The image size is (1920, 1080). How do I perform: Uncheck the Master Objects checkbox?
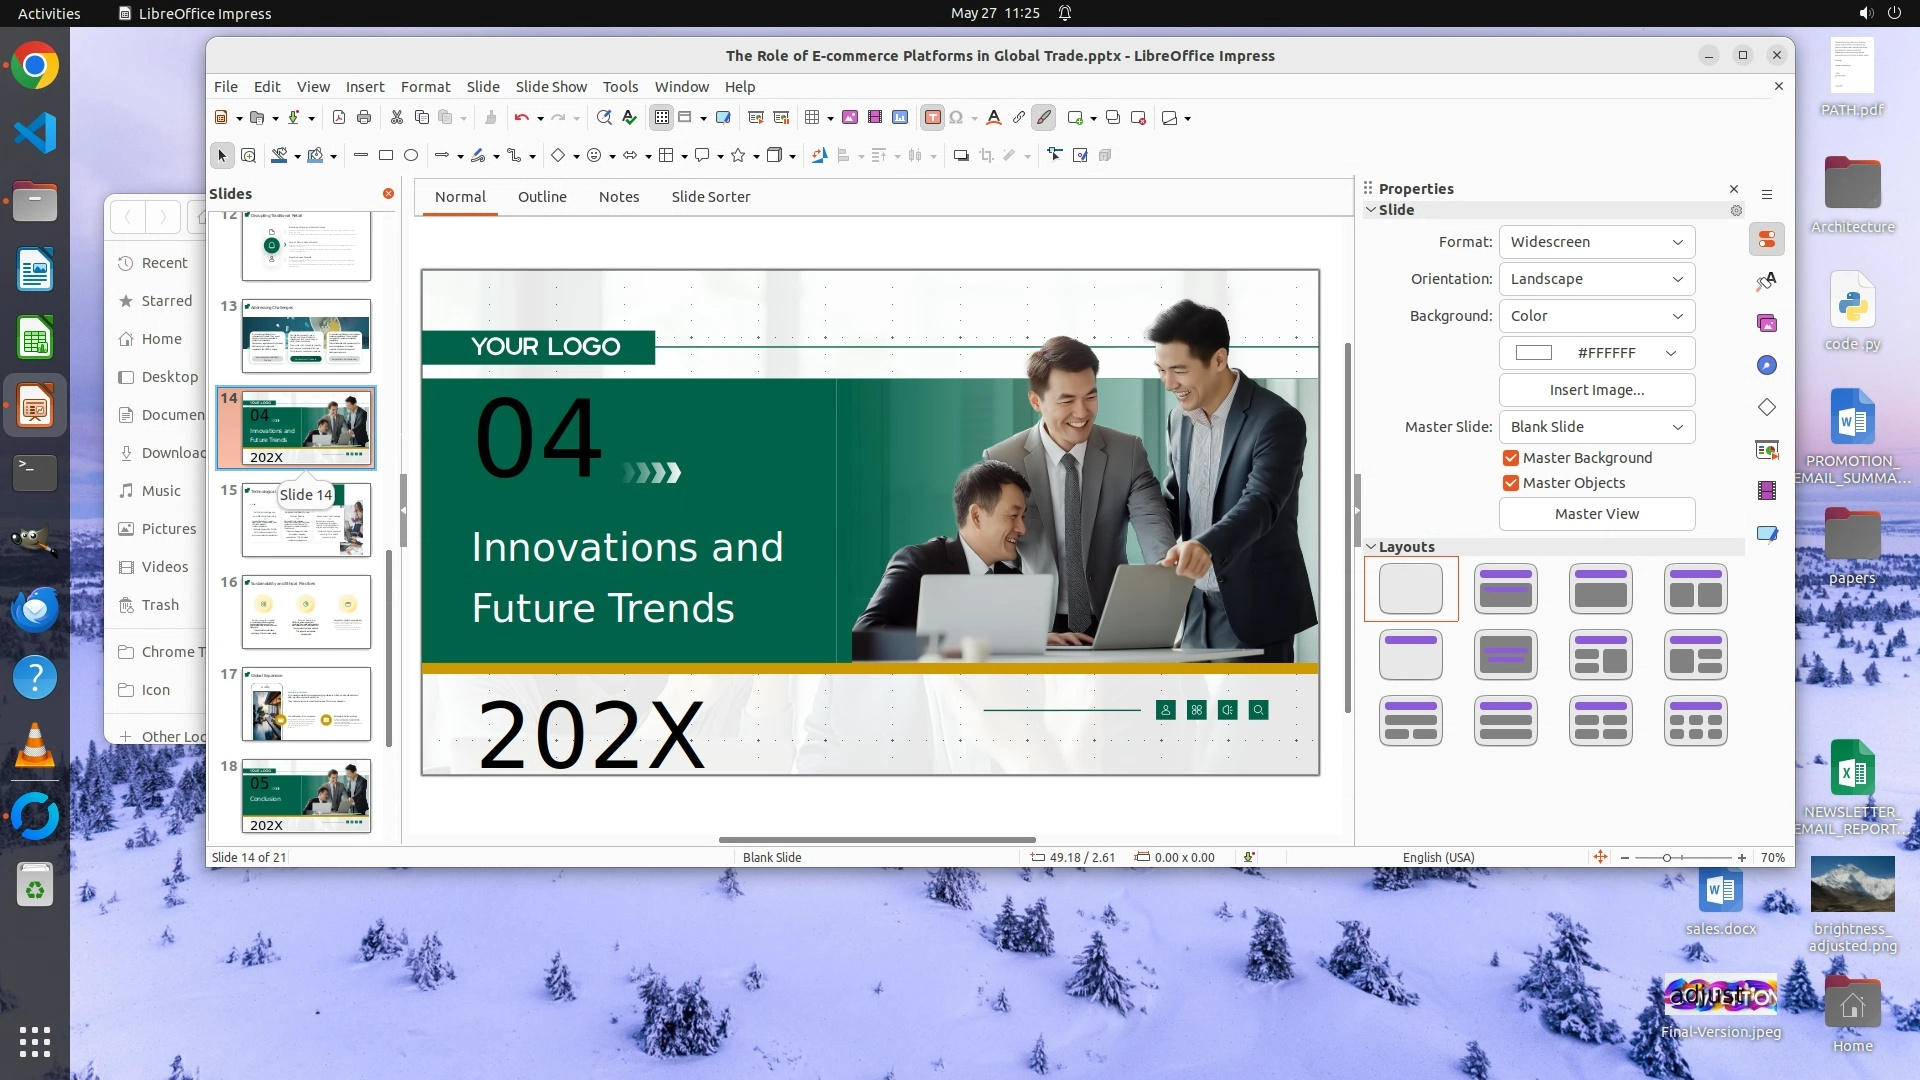coord(1511,483)
